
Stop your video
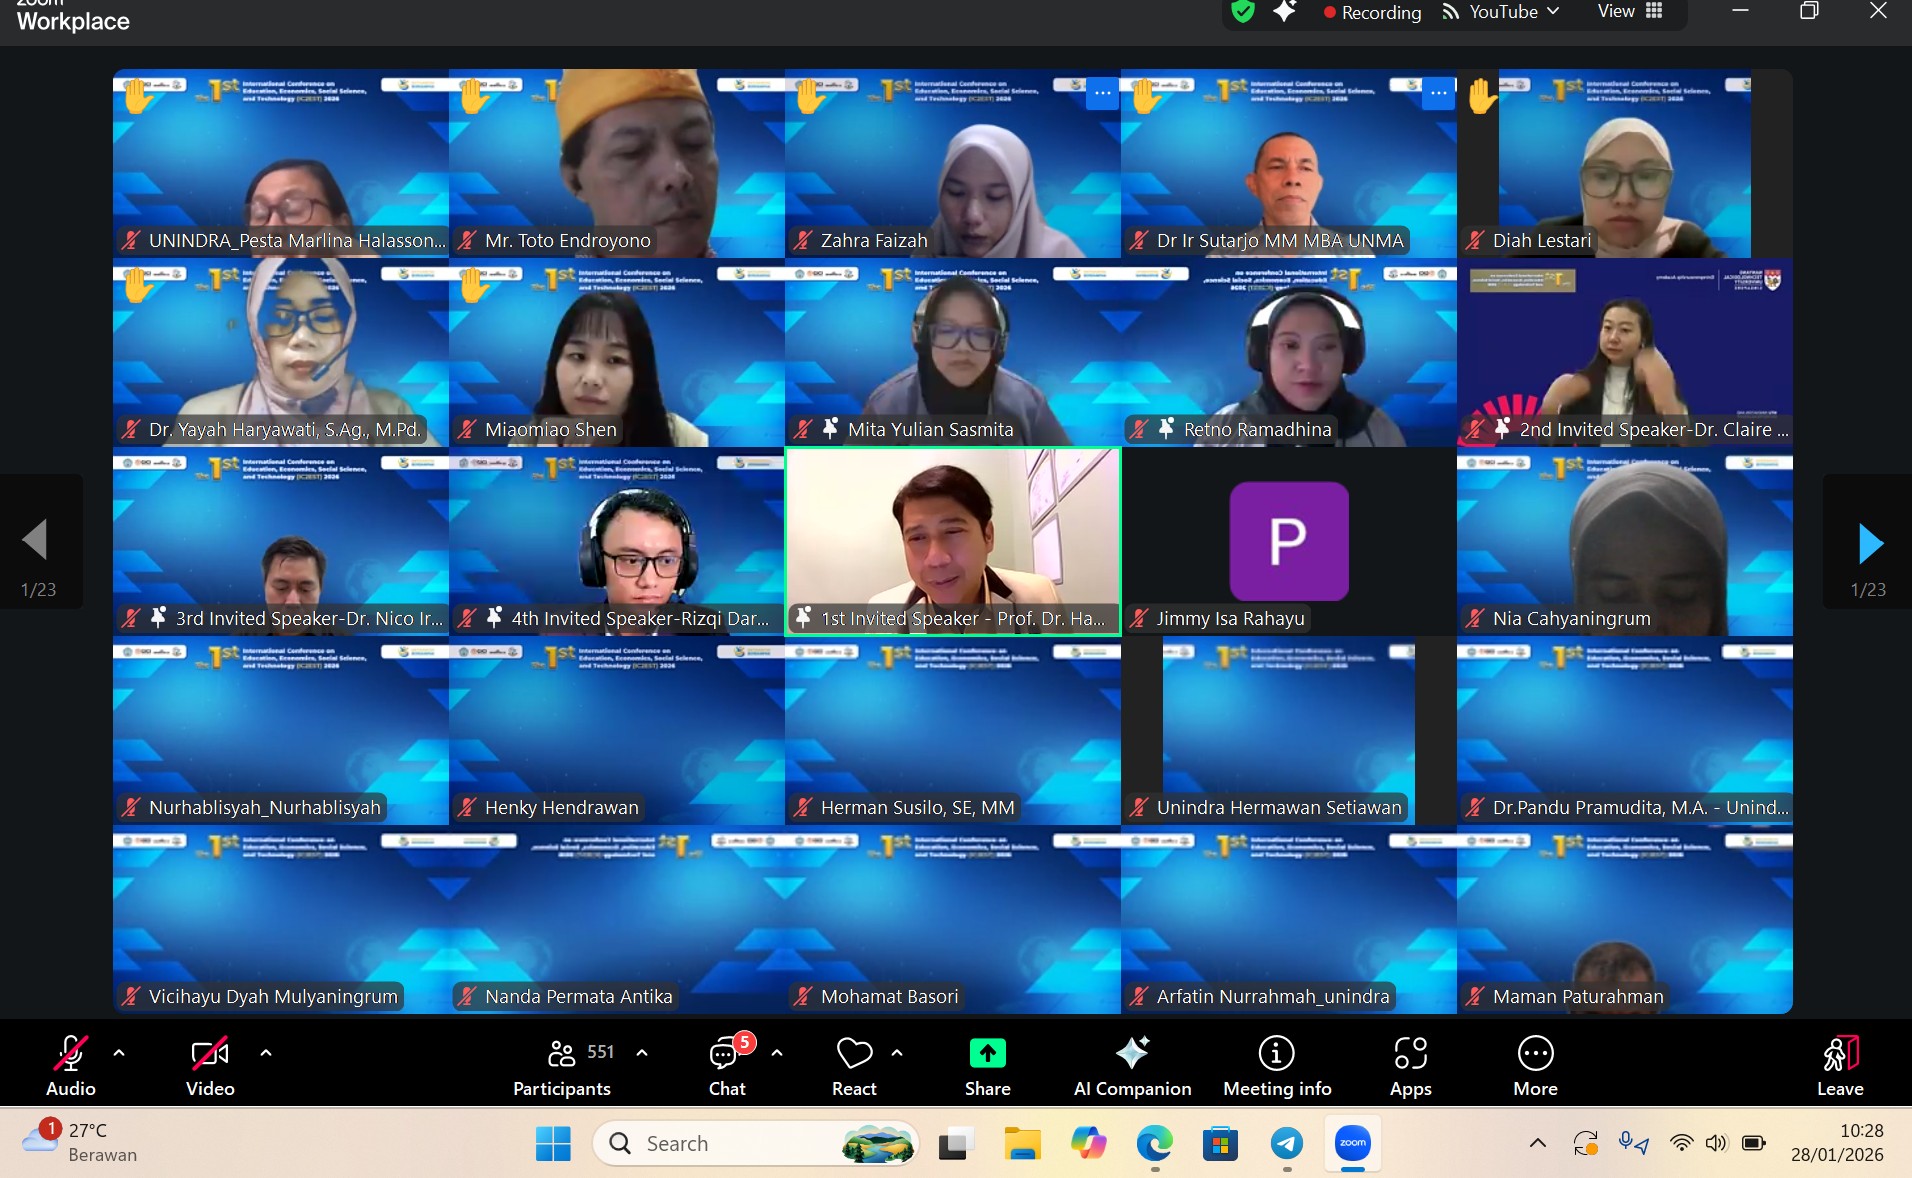[x=209, y=1065]
